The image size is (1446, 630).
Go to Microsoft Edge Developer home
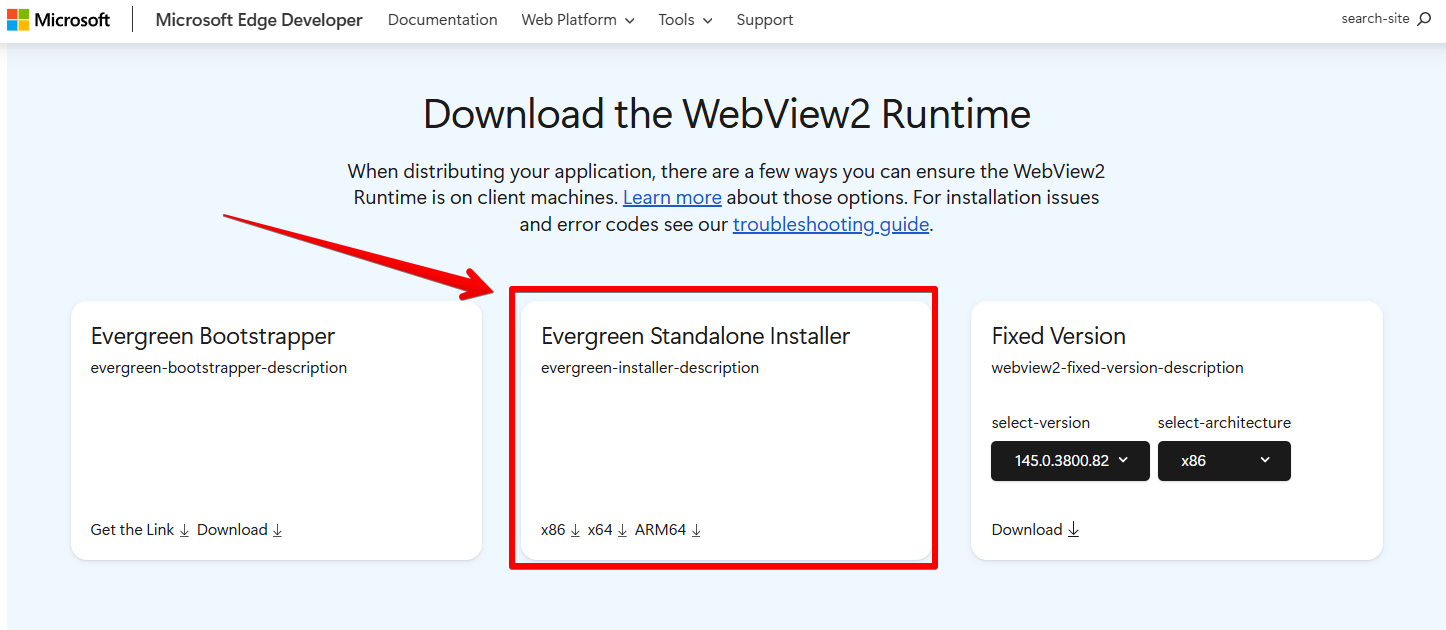[x=259, y=20]
